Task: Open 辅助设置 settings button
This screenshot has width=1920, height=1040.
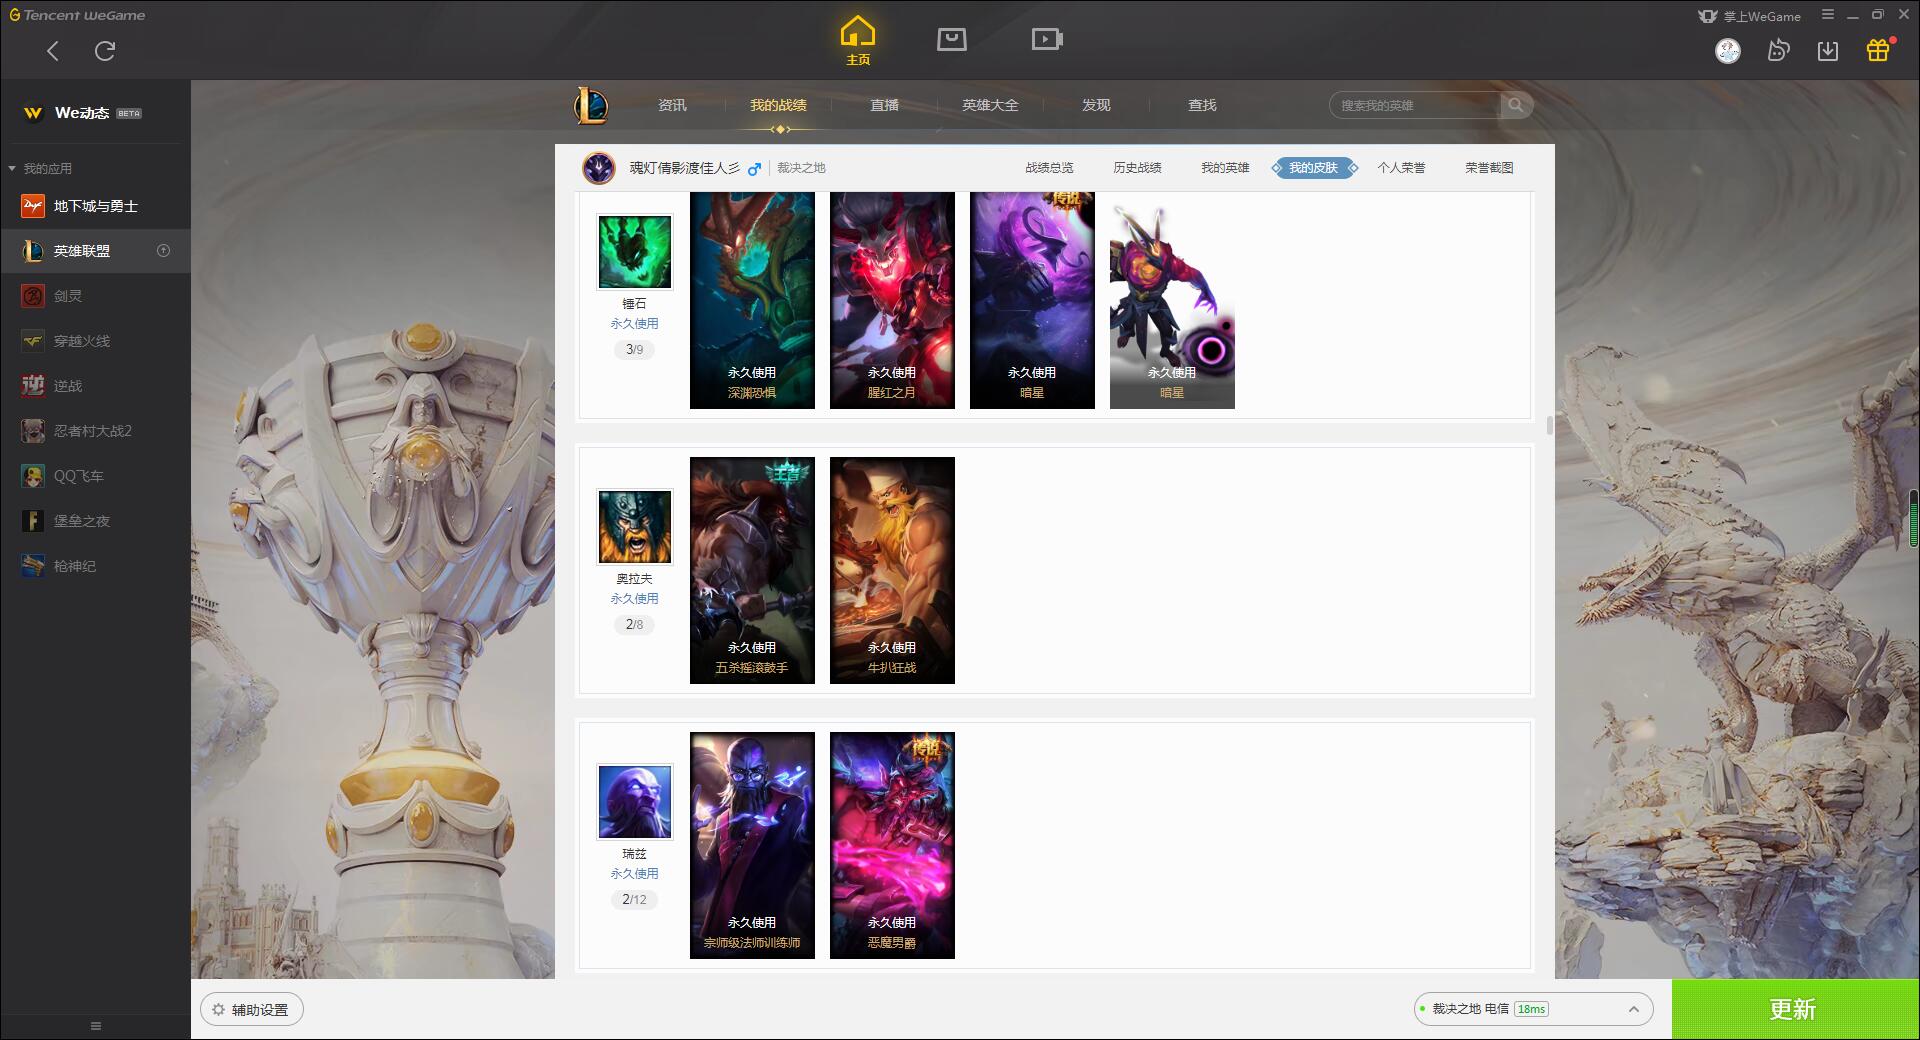Action: (x=252, y=1010)
